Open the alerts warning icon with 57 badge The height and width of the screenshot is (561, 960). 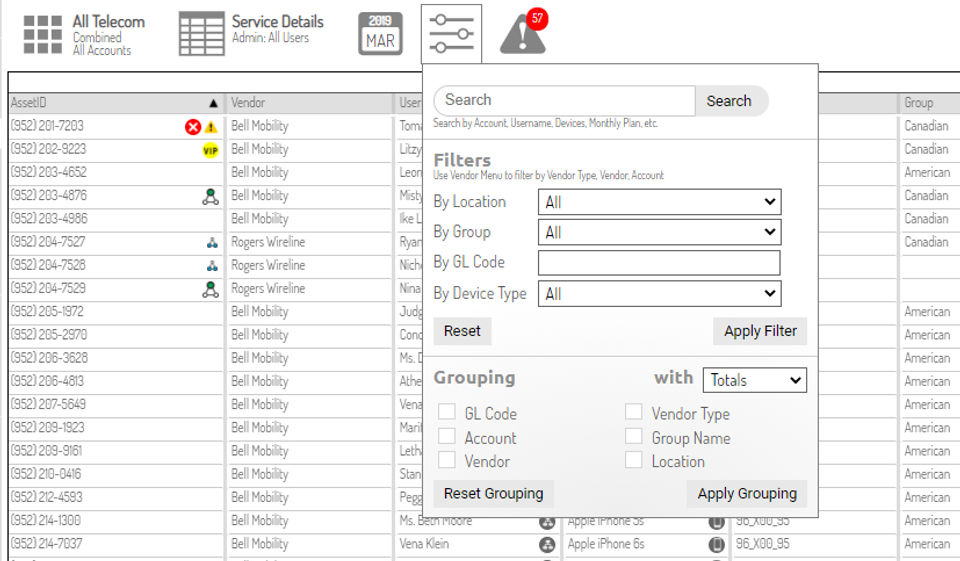coord(523,32)
